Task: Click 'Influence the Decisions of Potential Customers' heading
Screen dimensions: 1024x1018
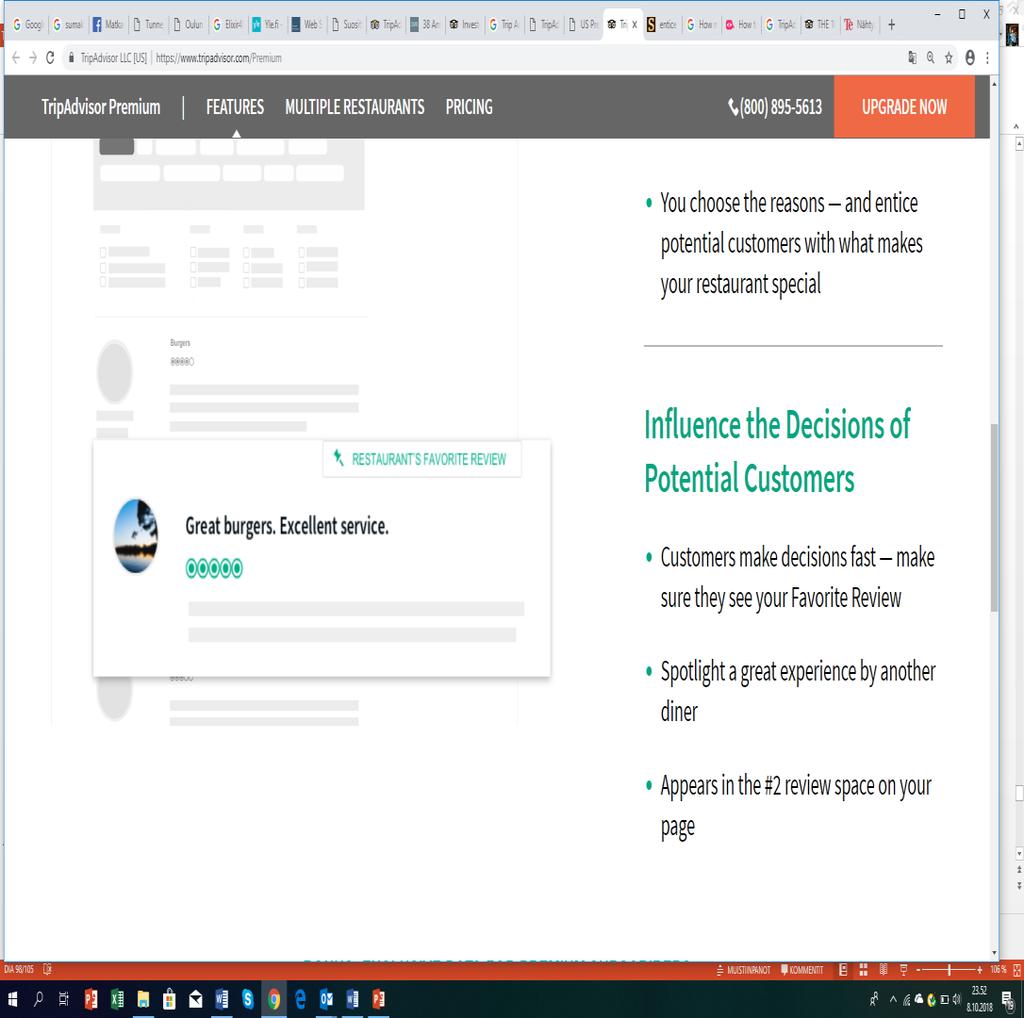Action: [777, 452]
